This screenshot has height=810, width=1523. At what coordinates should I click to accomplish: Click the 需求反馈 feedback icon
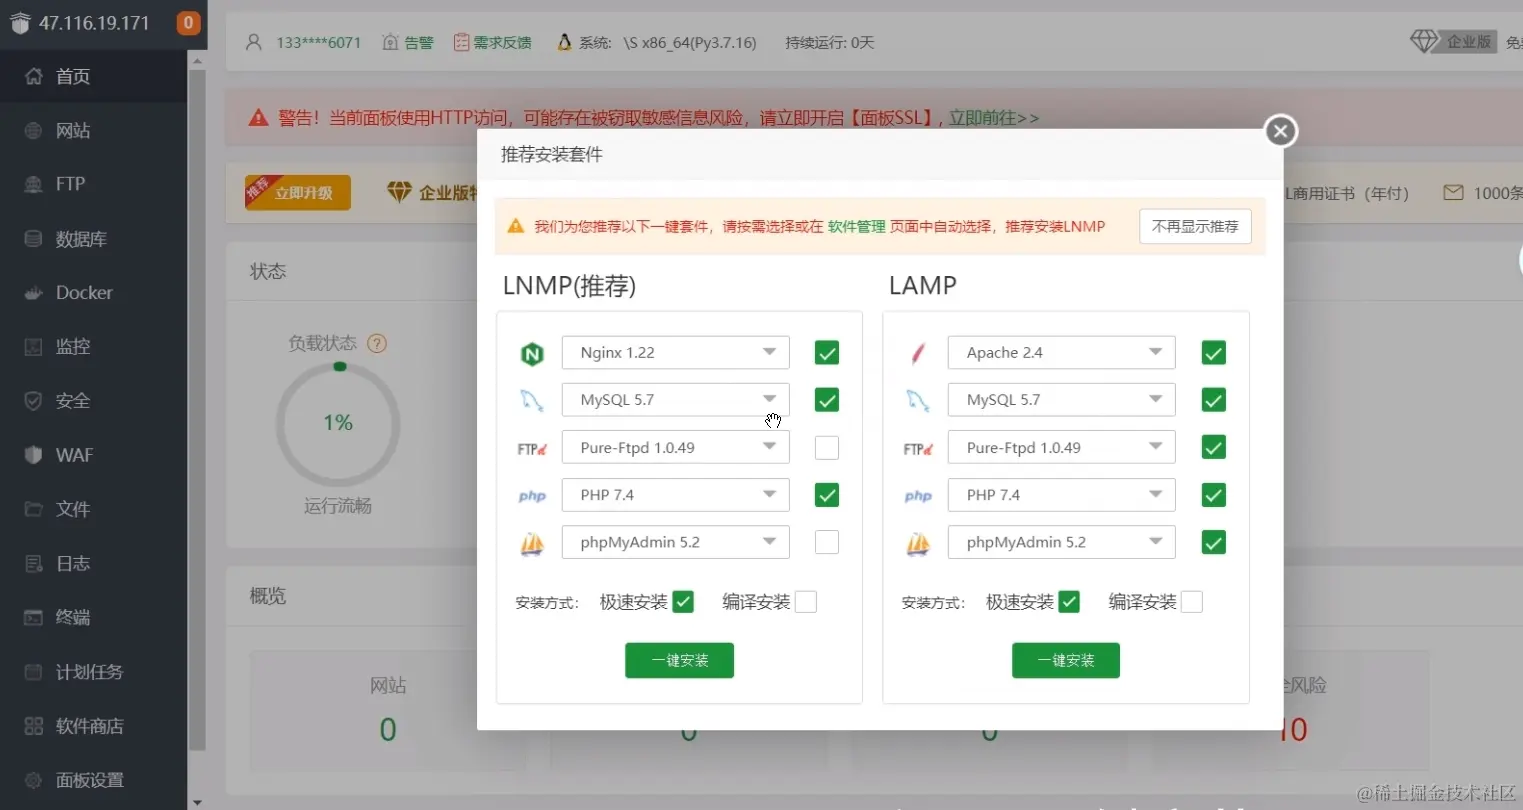[461, 42]
